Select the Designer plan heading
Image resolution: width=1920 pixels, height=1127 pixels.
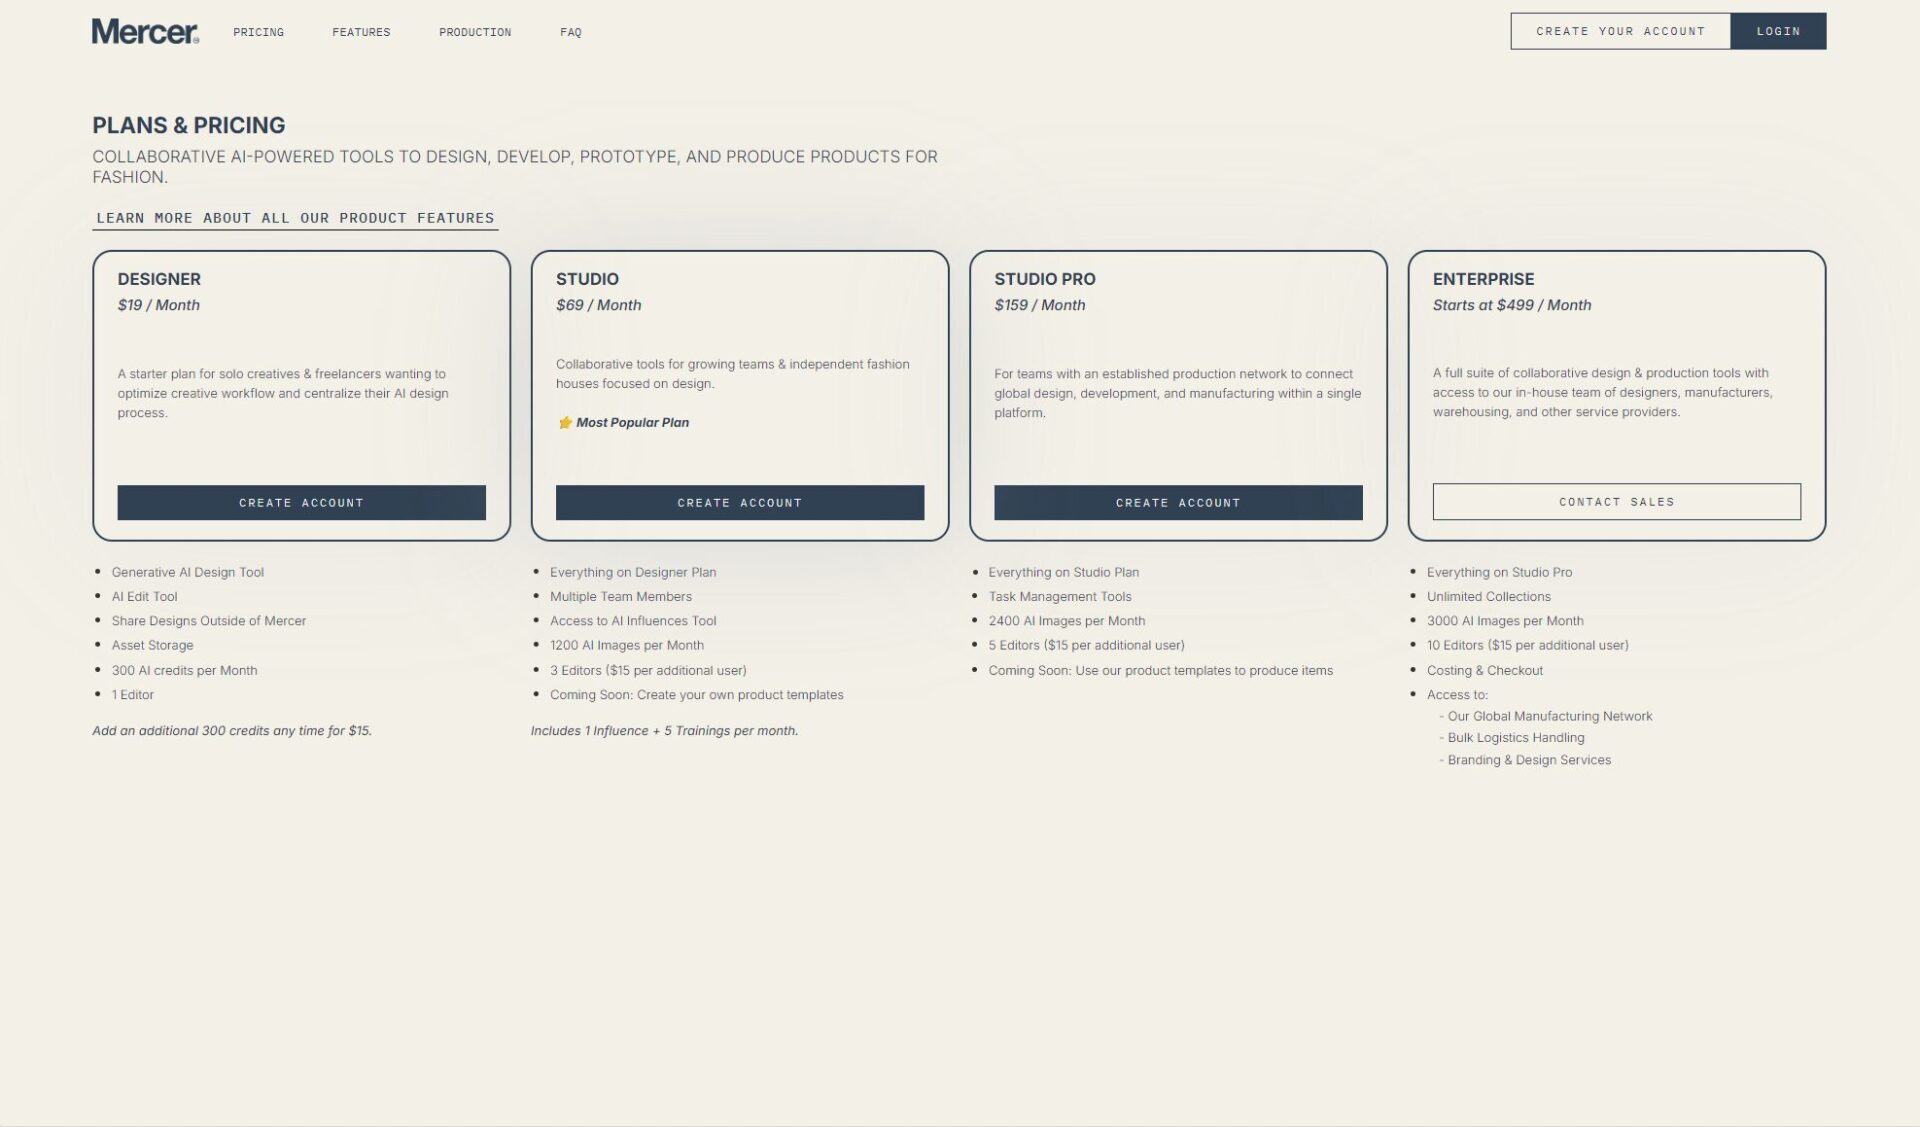(x=159, y=279)
